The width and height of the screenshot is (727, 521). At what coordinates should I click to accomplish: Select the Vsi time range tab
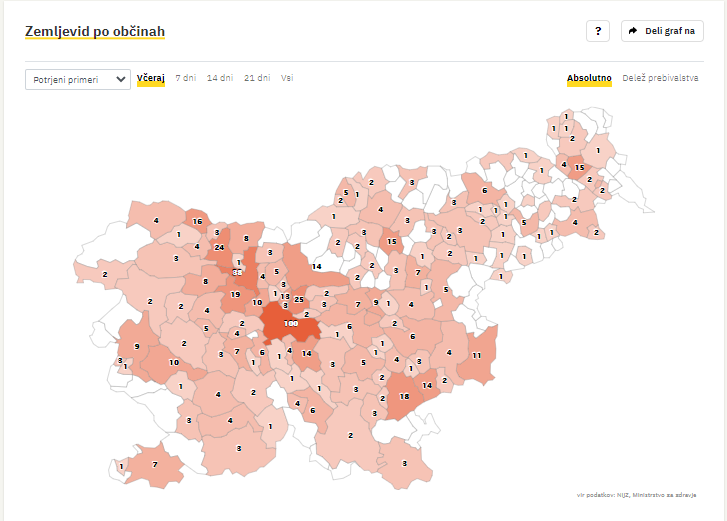pos(287,78)
